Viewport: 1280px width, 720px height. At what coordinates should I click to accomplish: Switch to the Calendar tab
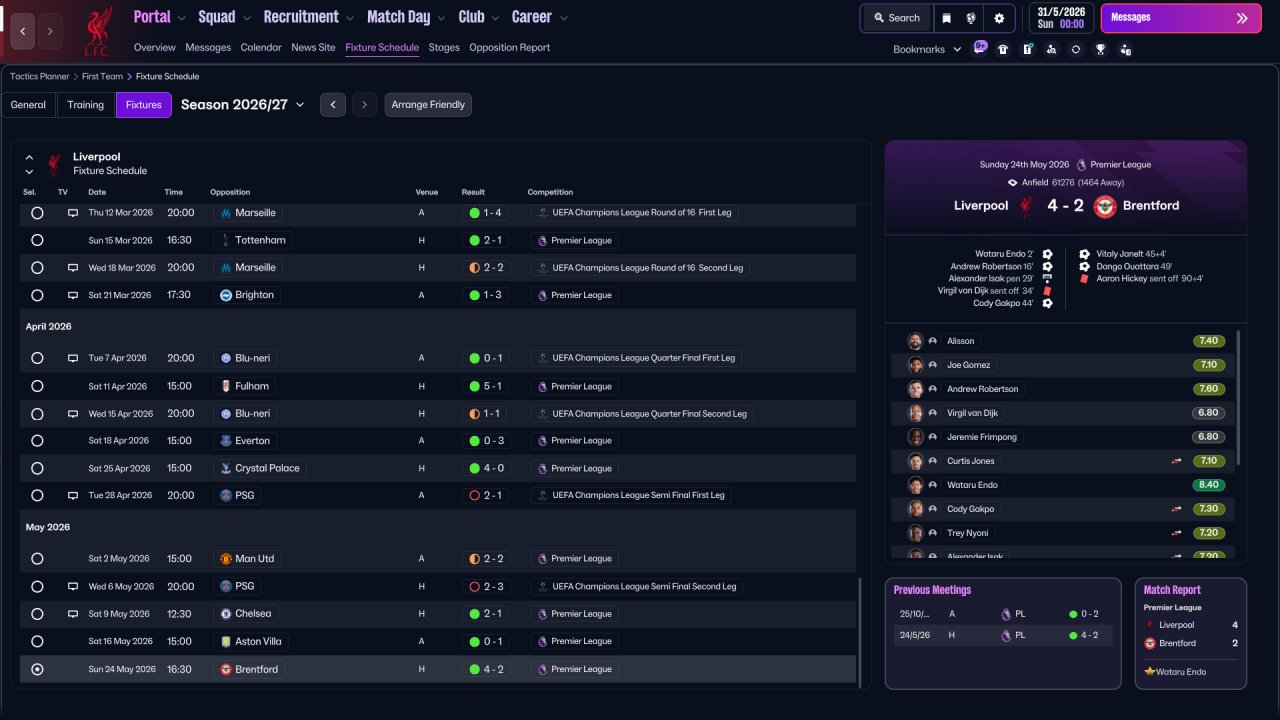point(261,47)
